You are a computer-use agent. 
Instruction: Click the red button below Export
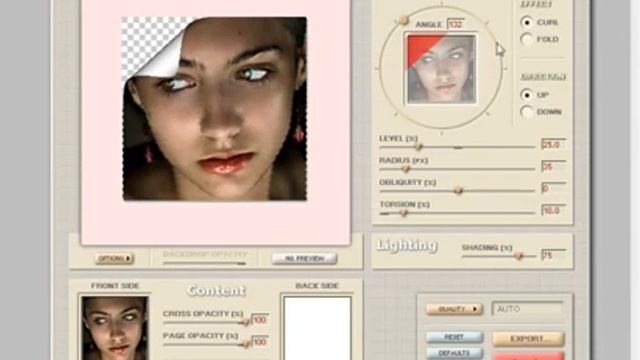pos(528,356)
